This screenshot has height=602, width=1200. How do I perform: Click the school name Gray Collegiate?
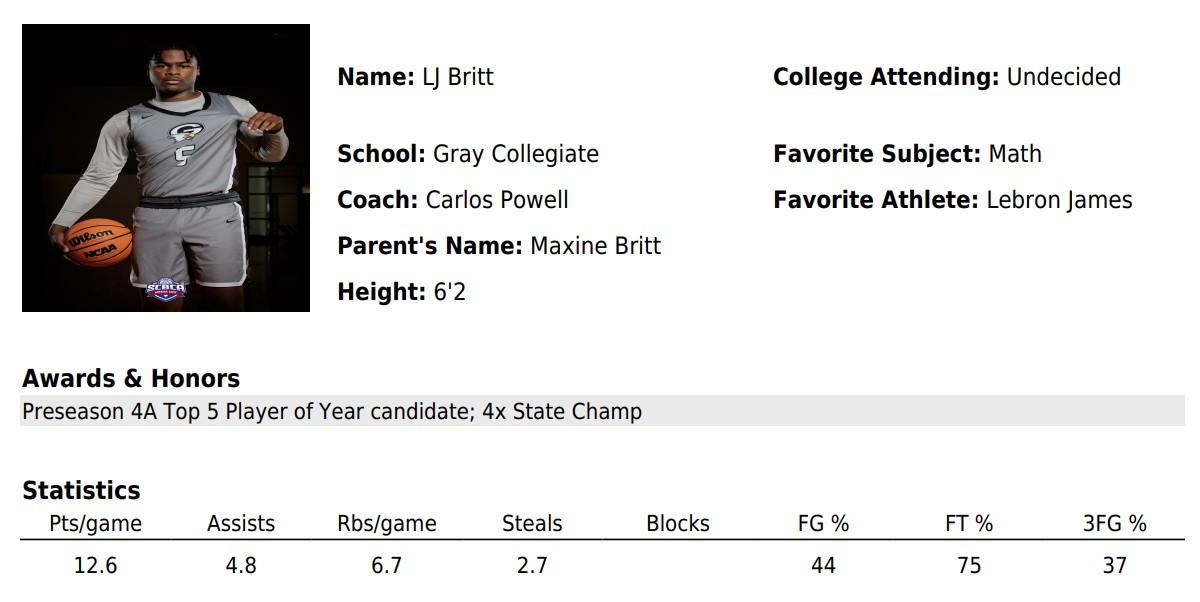coord(515,154)
